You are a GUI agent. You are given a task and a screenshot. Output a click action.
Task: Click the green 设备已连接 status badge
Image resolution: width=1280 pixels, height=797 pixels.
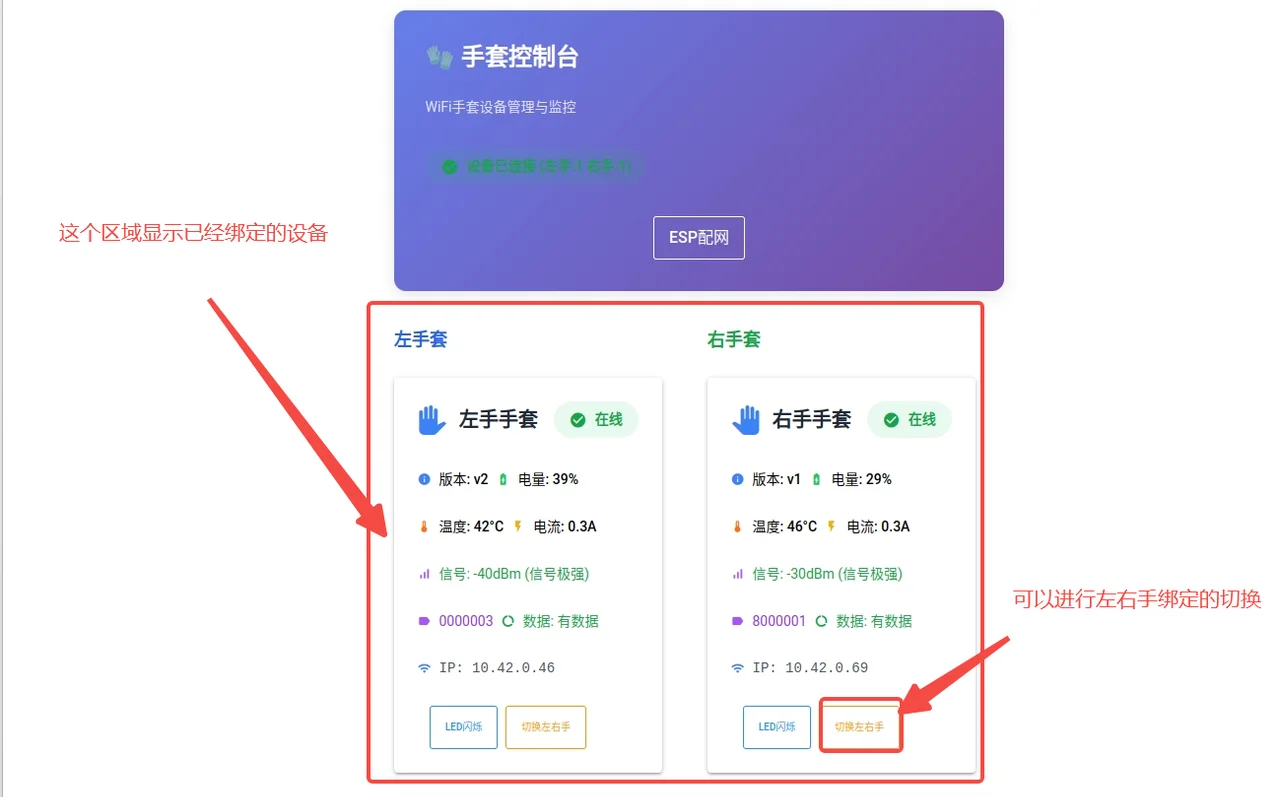[x=536, y=167]
